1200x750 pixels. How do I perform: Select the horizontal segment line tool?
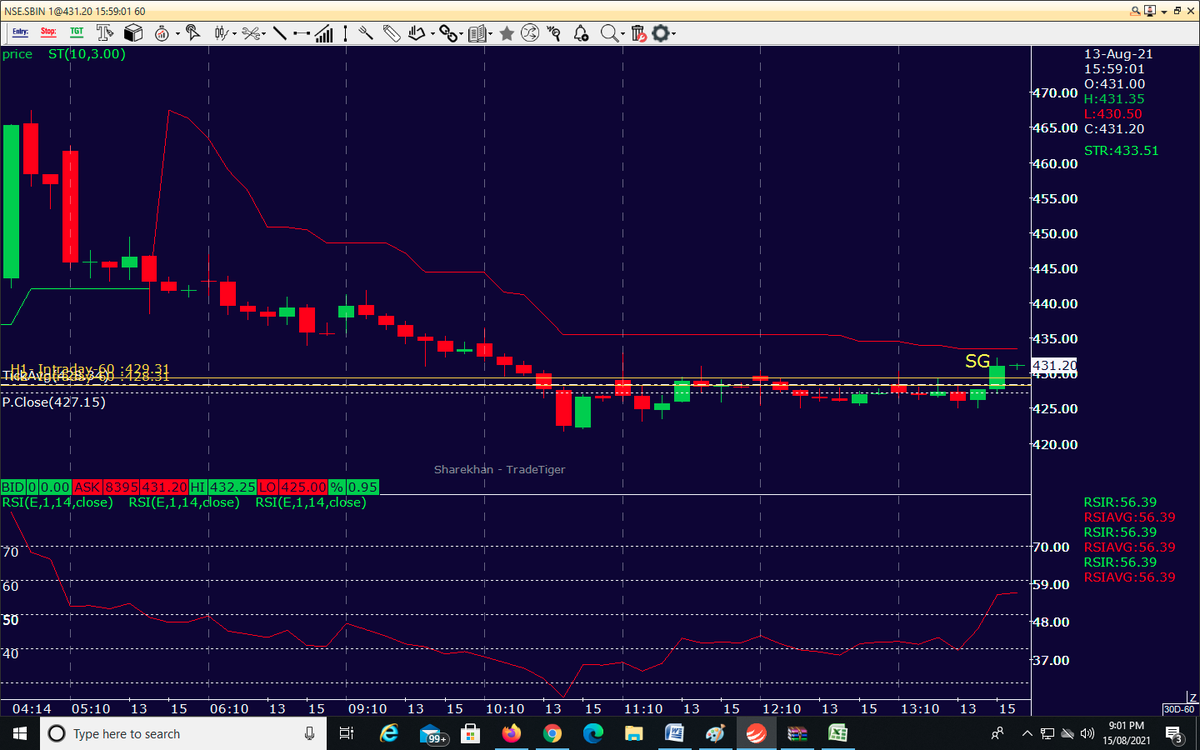tap(302, 34)
